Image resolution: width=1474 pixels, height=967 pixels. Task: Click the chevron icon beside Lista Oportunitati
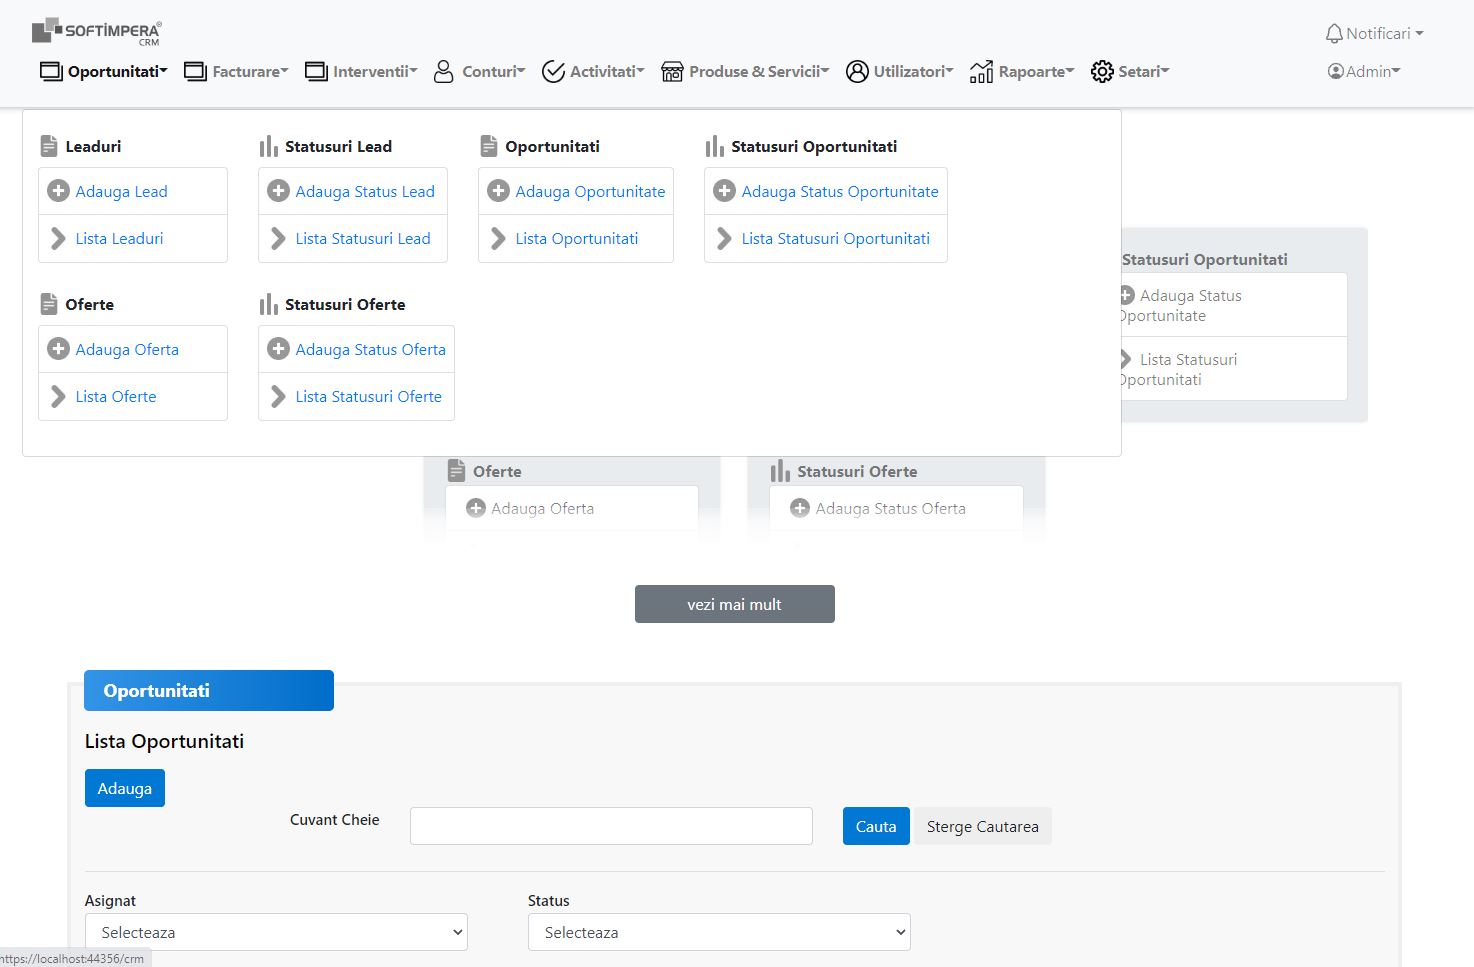(x=499, y=238)
